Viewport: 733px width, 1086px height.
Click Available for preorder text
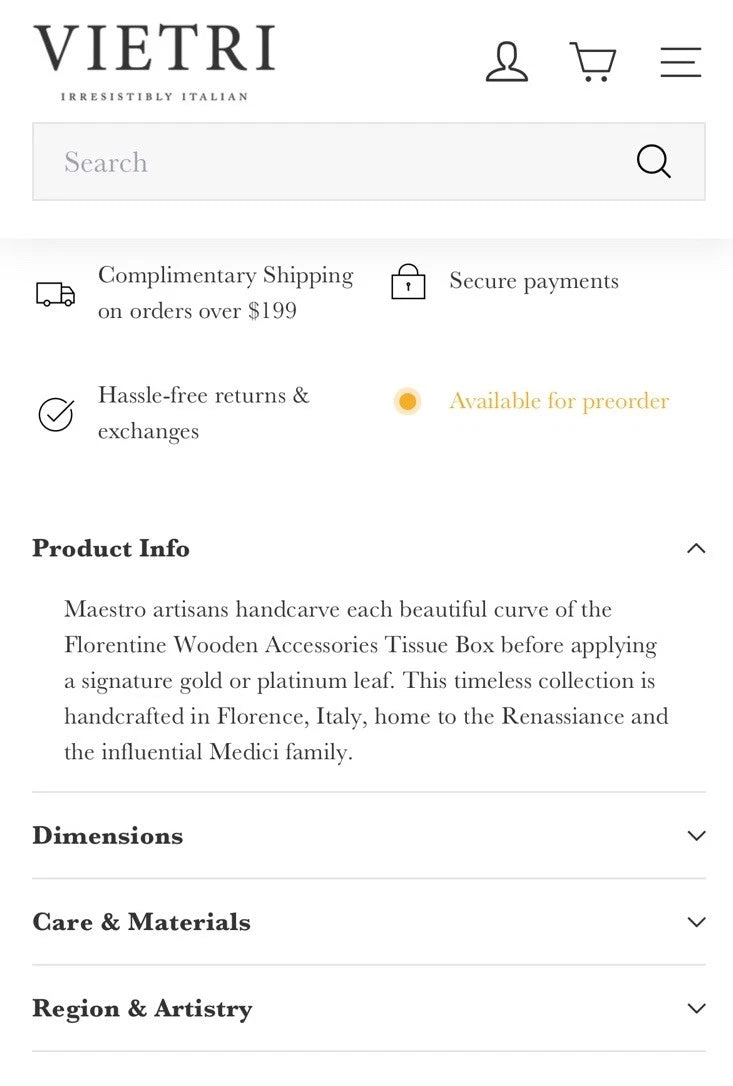click(559, 402)
